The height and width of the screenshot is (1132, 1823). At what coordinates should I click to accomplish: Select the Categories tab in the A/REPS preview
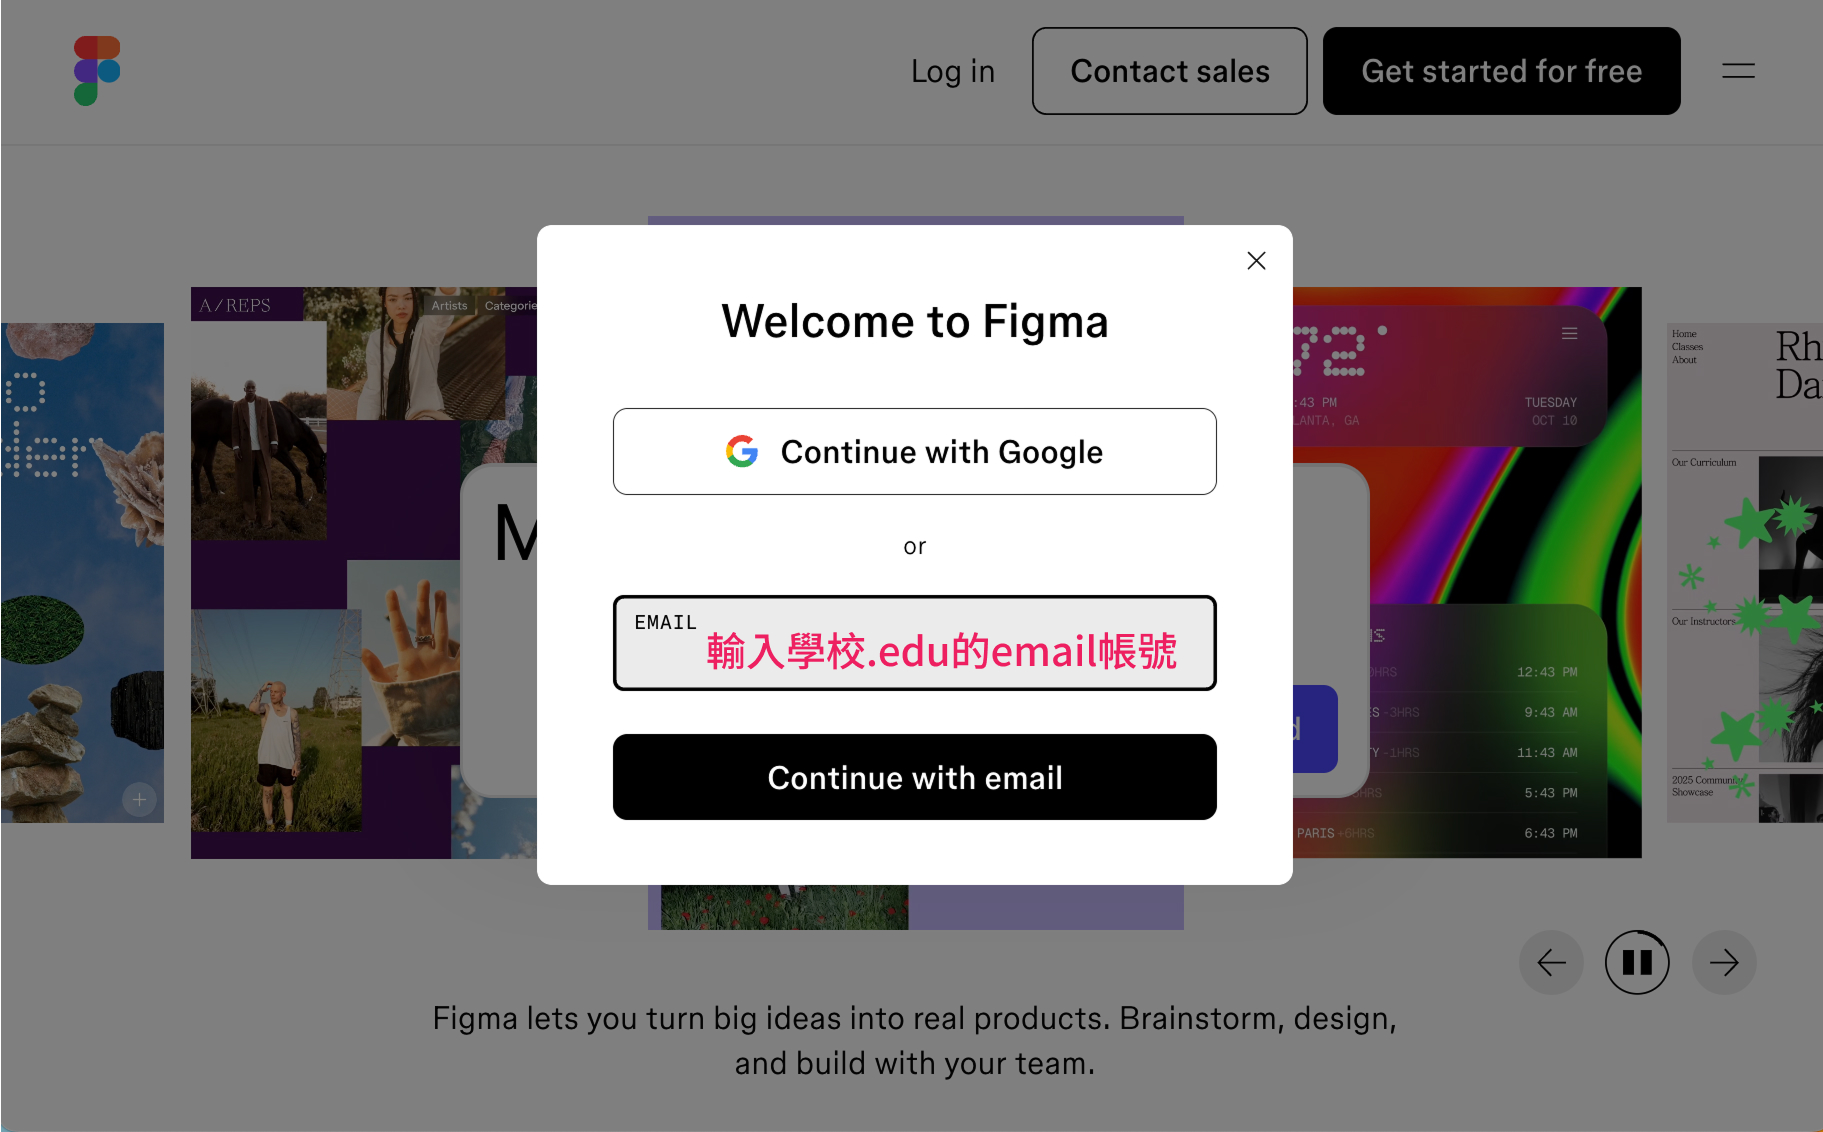pyautogui.click(x=513, y=305)
